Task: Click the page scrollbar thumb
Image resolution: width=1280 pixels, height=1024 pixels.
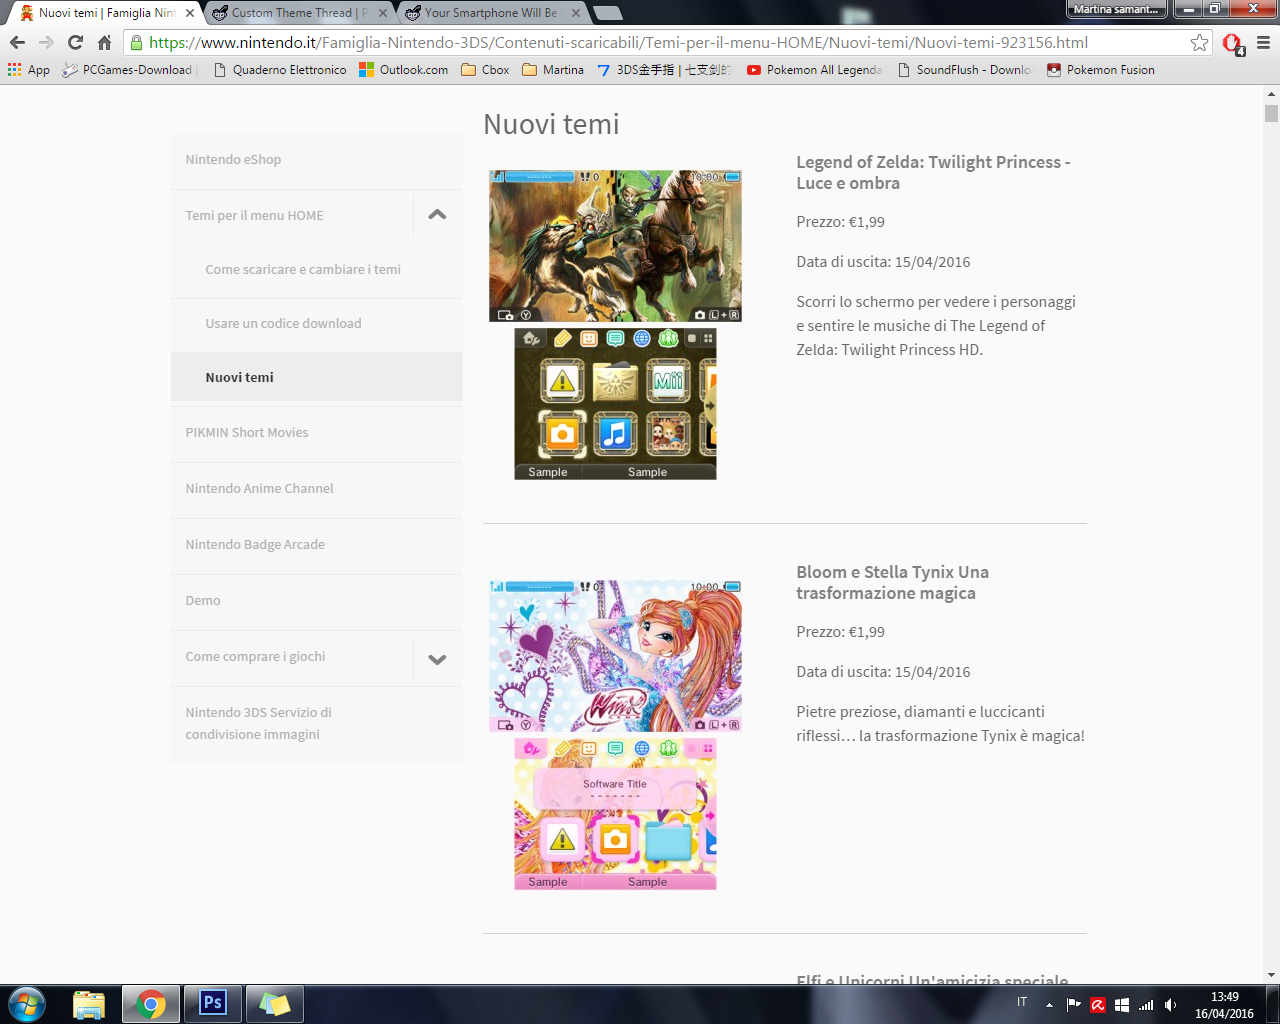Action: pyautogui.click(x=1271, y=113)
